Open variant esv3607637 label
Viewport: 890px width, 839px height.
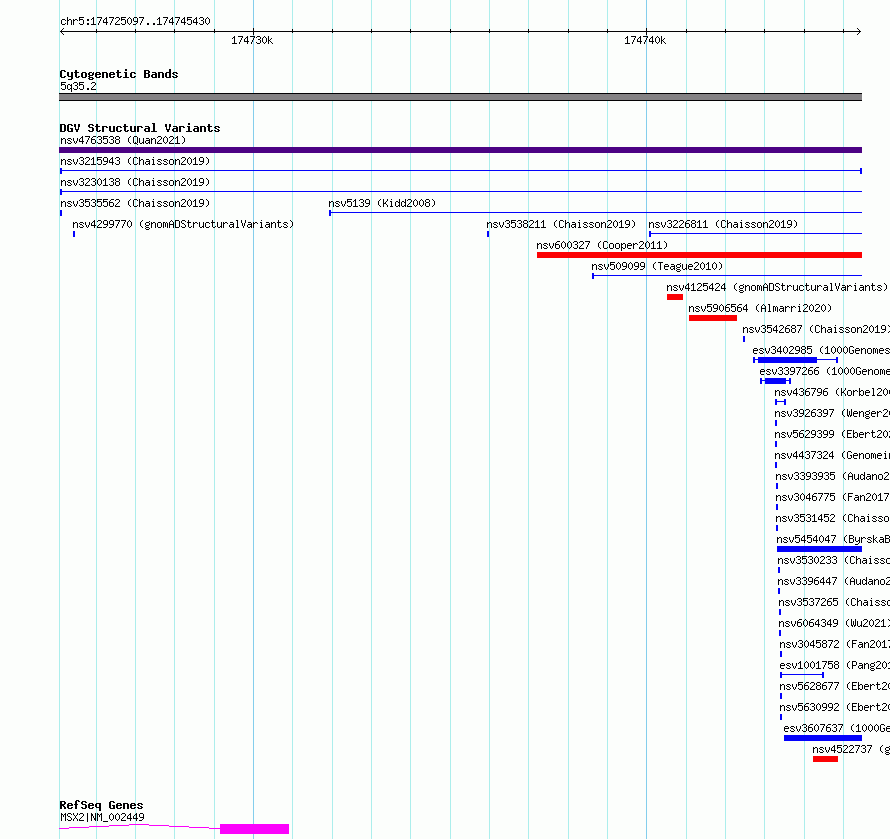point(836,728)
